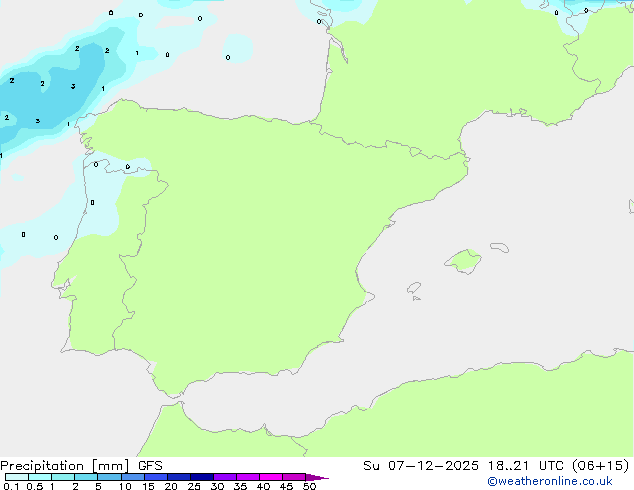
Task: Click the 0.5–1 mm legend swatch
Action: (40, 477)
